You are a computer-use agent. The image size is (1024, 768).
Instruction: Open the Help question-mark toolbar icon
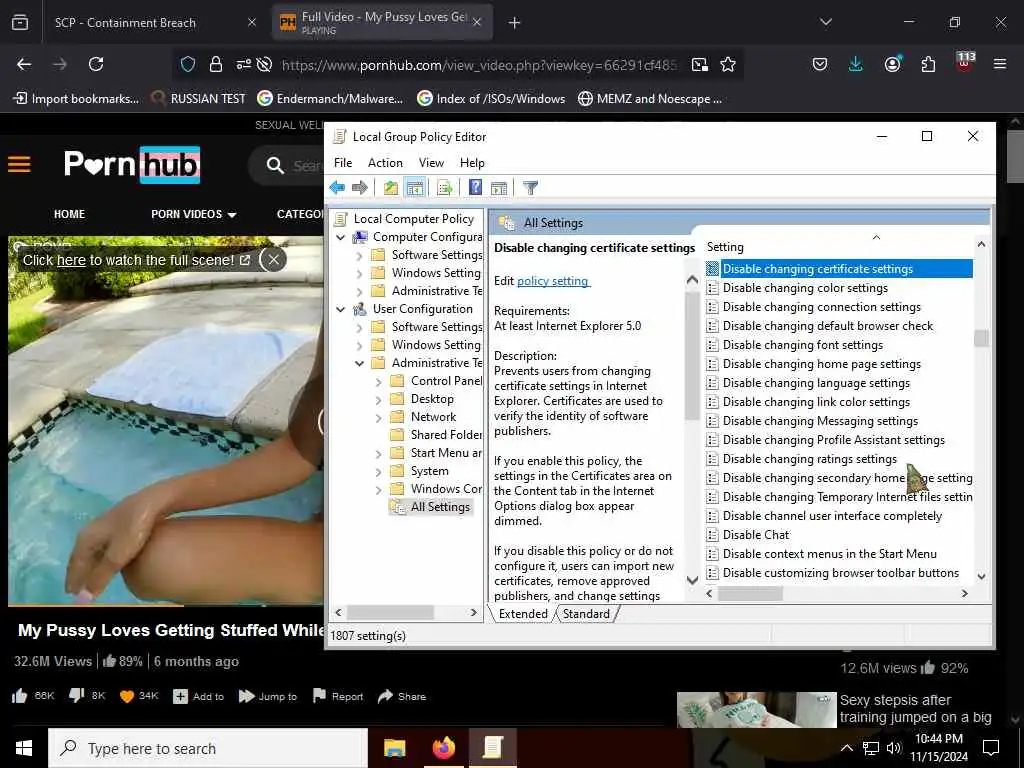tap(475, 188)
